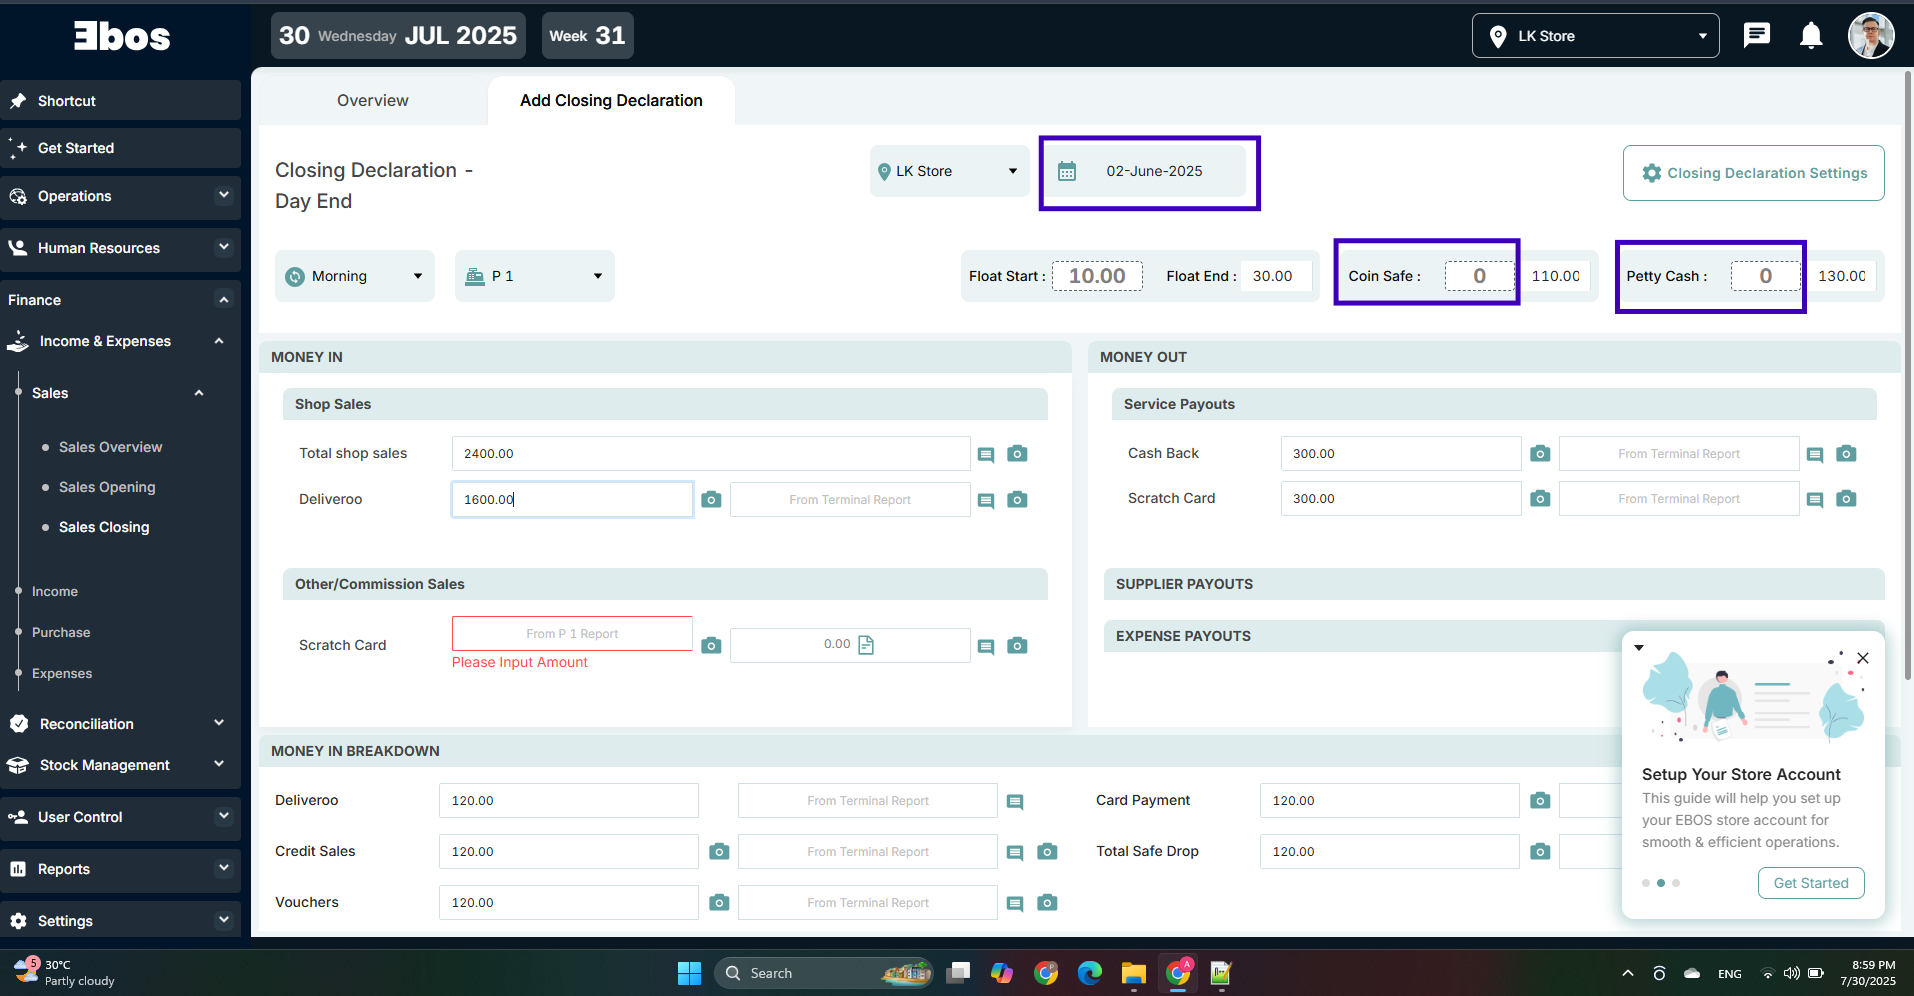Open document icon in Scratch Card 0.00 field
Image resolution: width=1914 pixels, height=996 pixels.
pos(866,645)
